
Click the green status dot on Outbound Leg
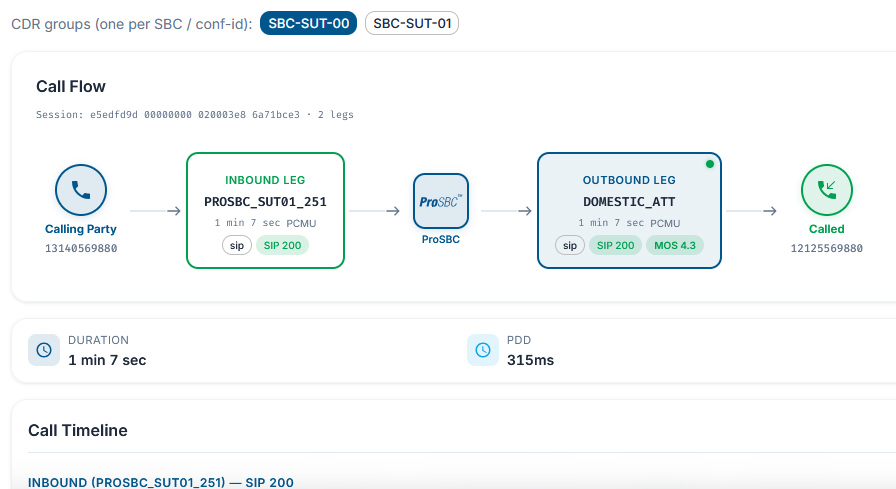(x=710, y=164)
